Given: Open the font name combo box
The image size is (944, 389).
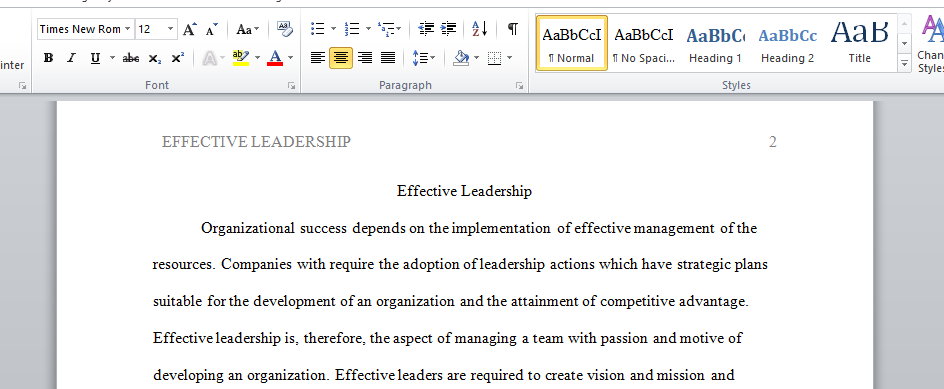Looking at the screenshot, I should point(85,29).
